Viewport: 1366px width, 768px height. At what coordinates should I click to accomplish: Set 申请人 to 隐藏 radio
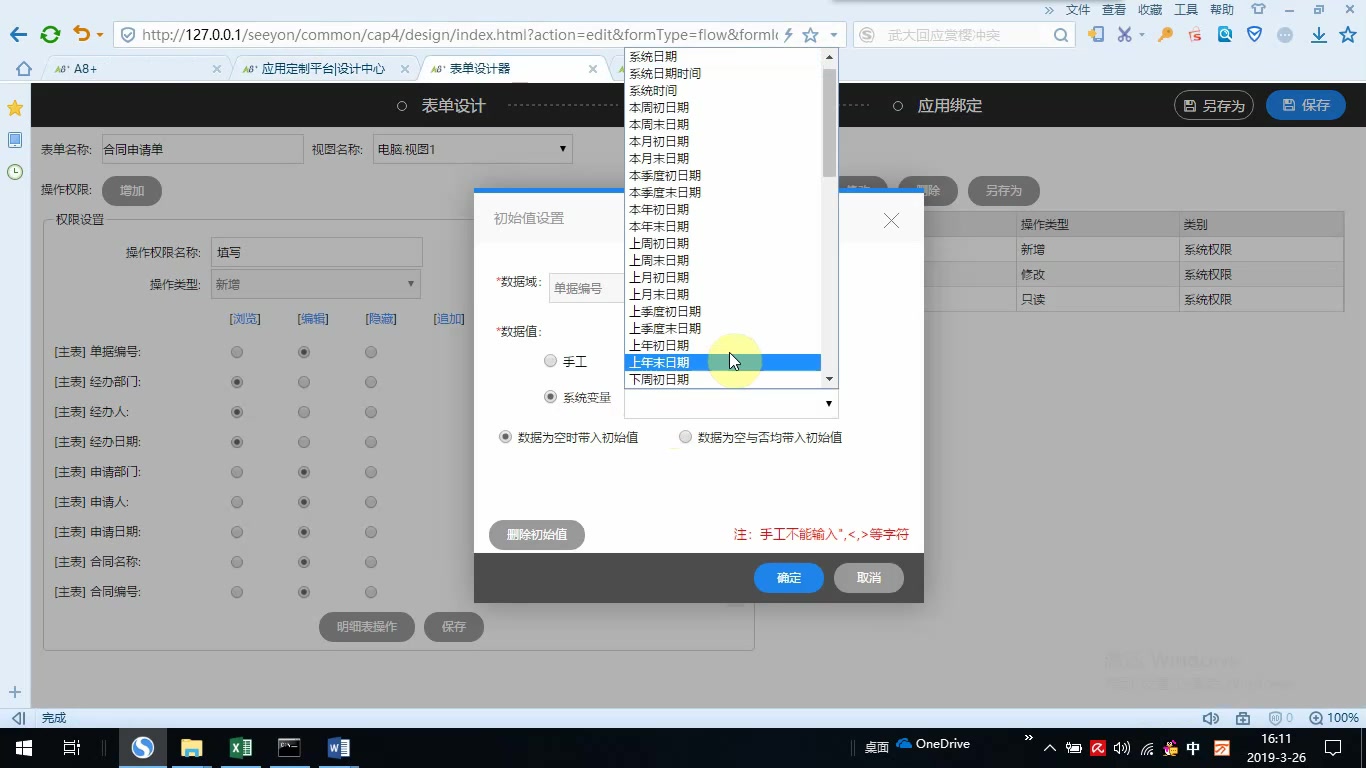[371, 502]
